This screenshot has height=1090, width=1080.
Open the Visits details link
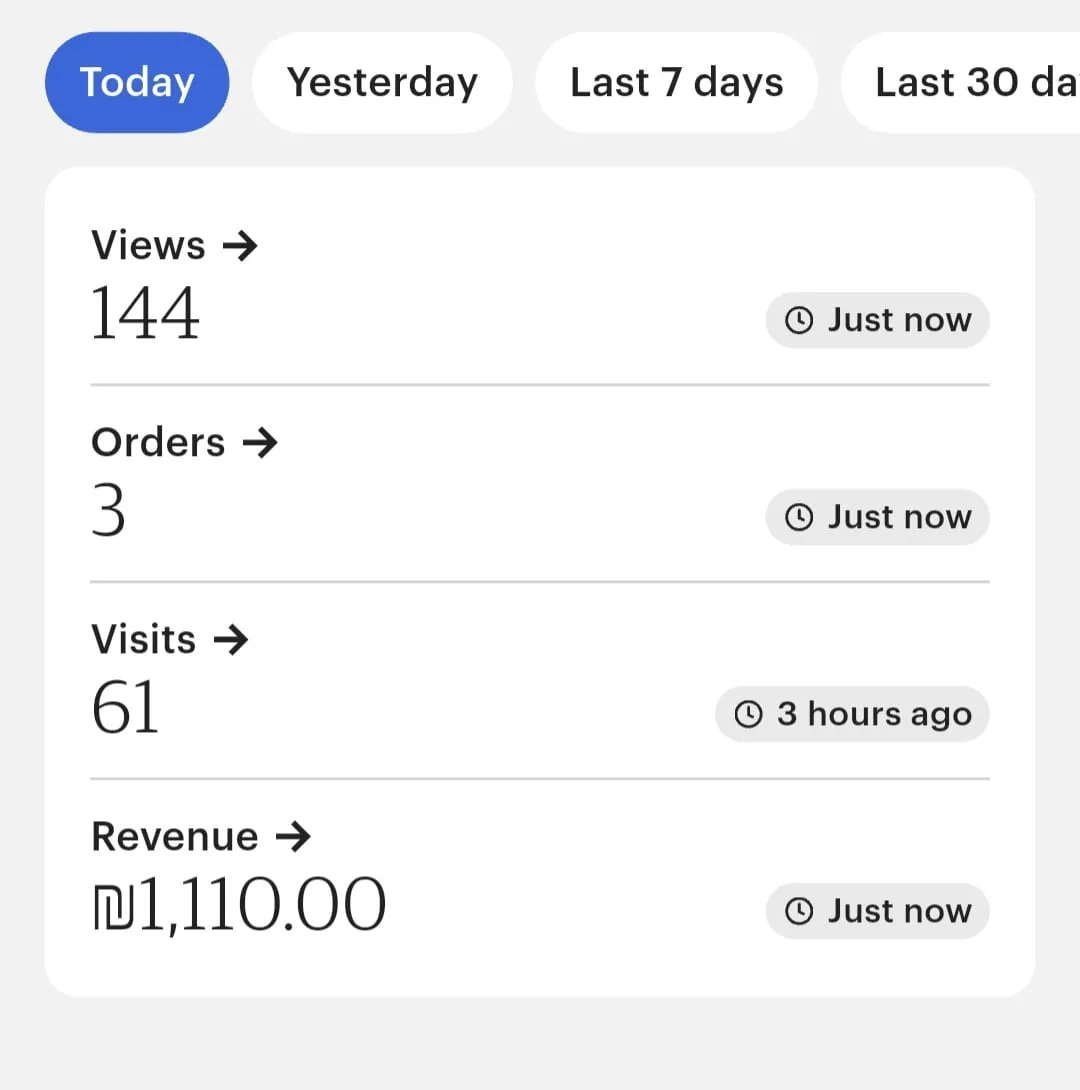tap(143, 640)
